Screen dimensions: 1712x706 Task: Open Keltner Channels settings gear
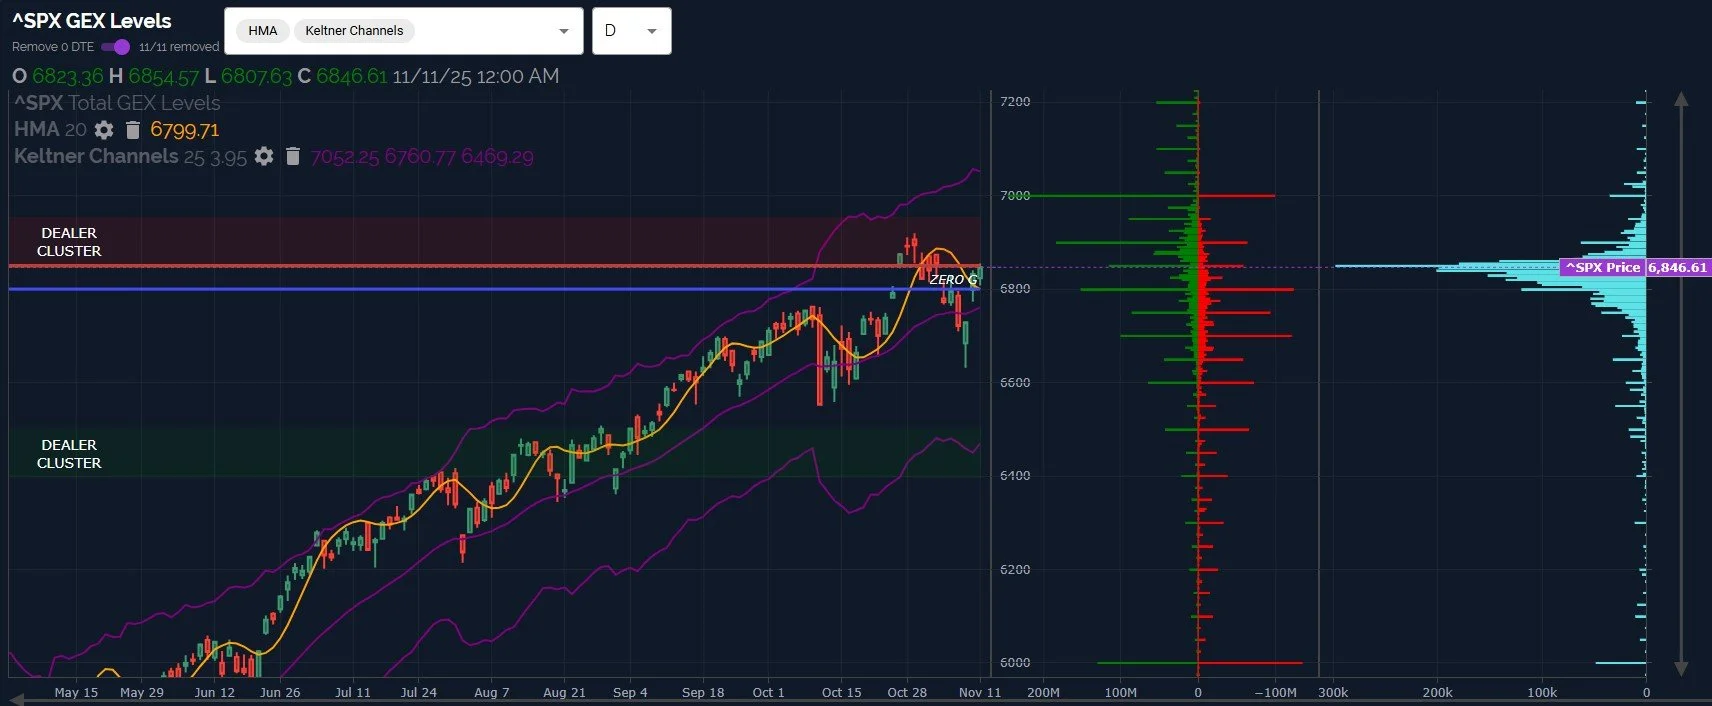pyautogui.click(x=264, y=156)
